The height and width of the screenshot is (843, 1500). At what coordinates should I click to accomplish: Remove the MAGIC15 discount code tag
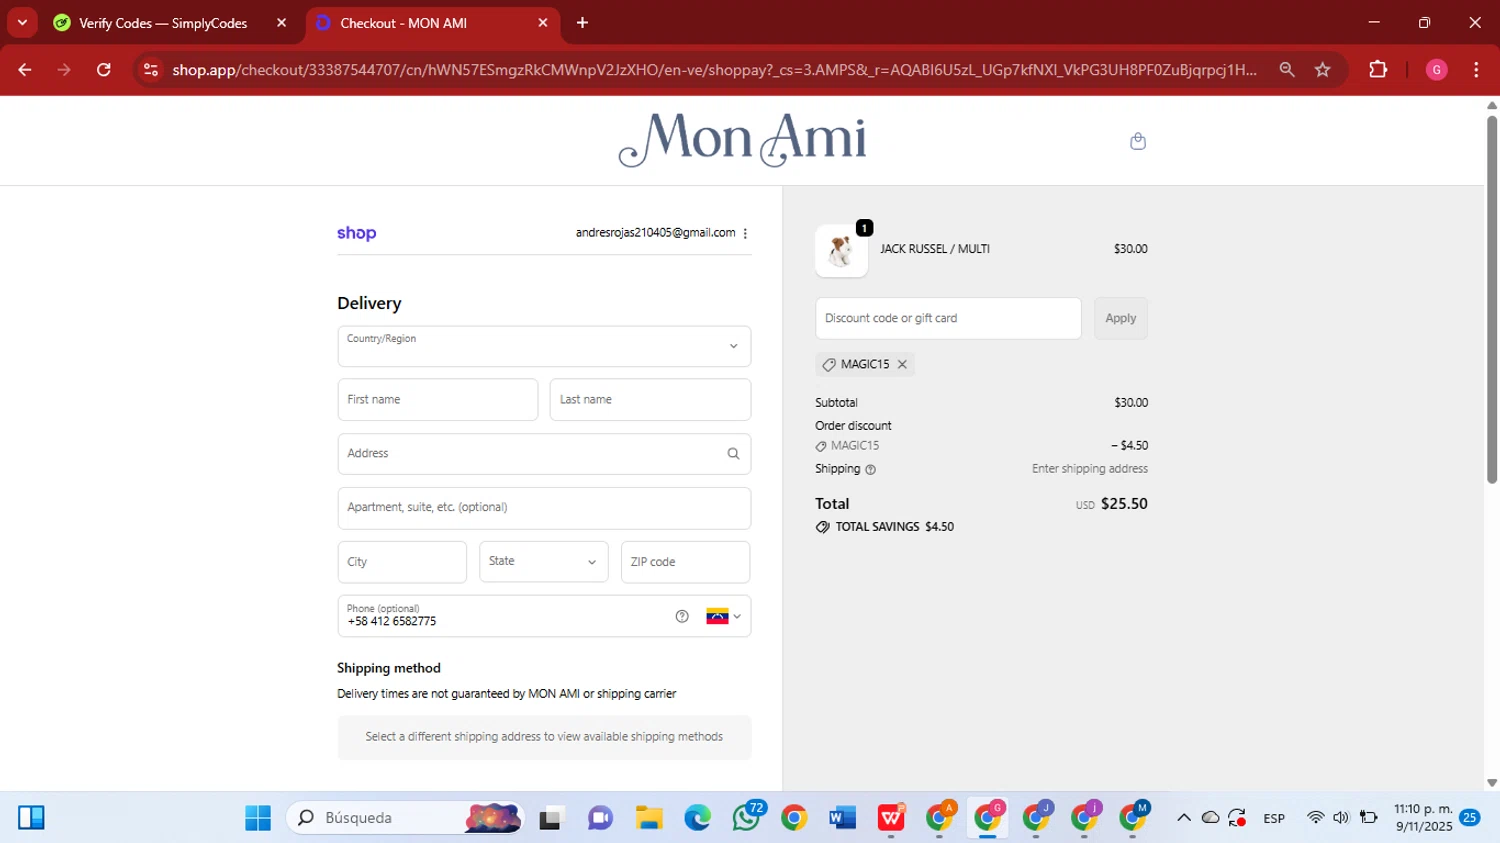[902, 365]
